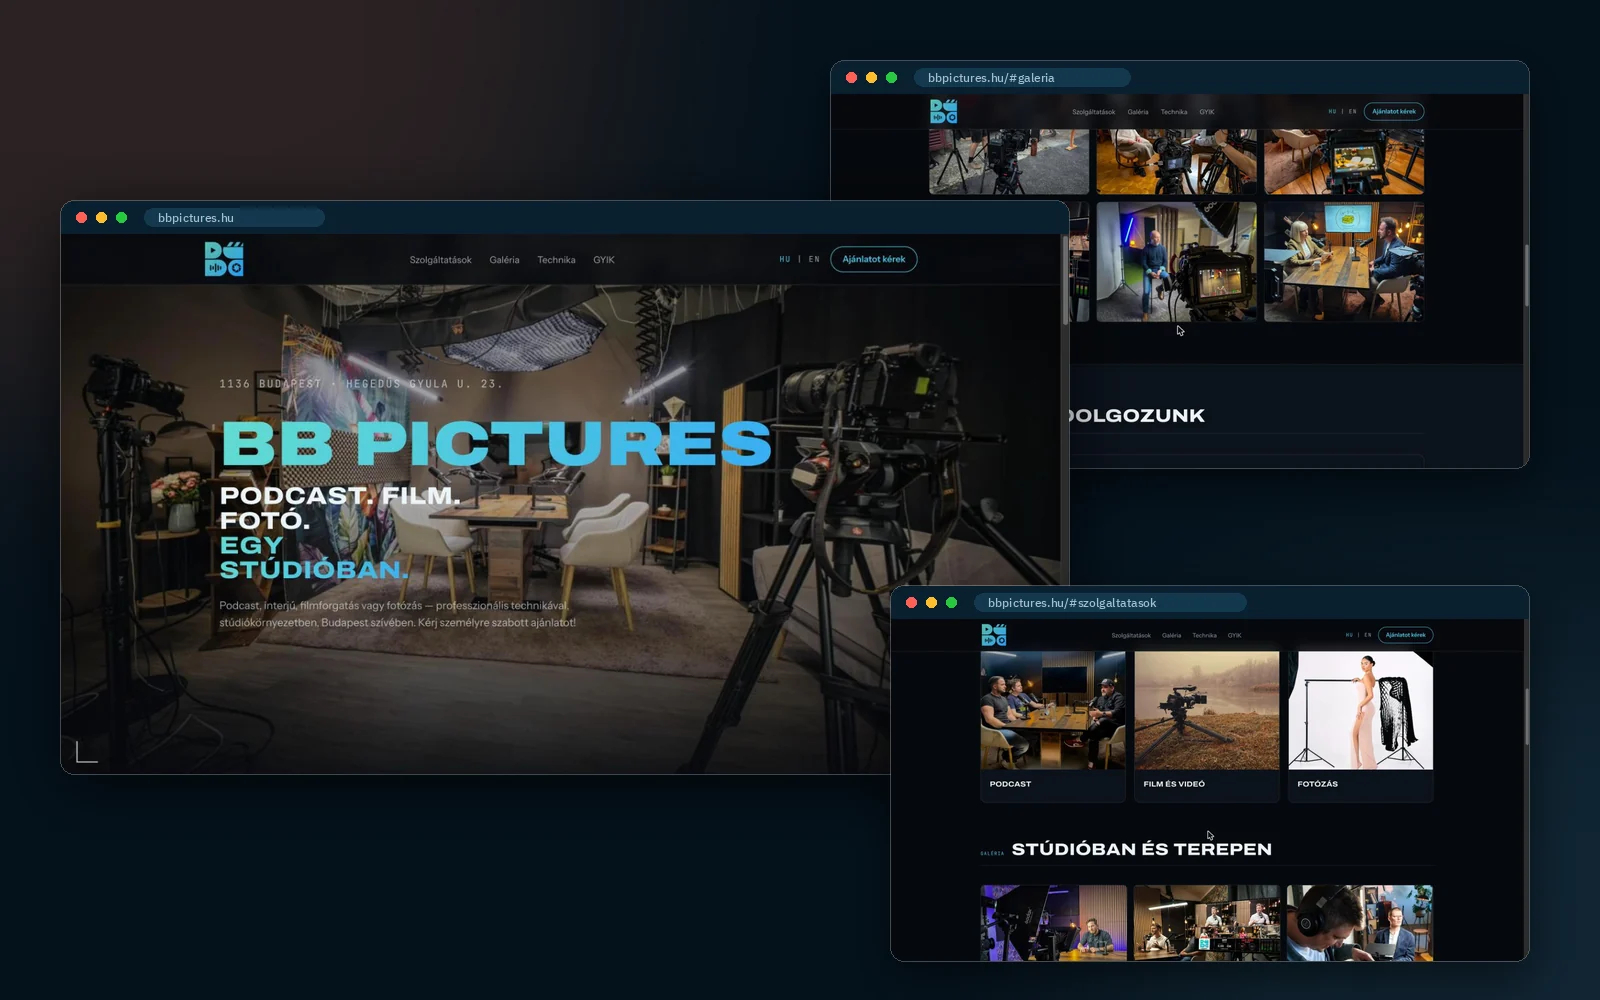This screenshot has height=1000, width=1600.
Task: Open the bottom-middle group-at-table photo
Action: [x=1207, y=923]
